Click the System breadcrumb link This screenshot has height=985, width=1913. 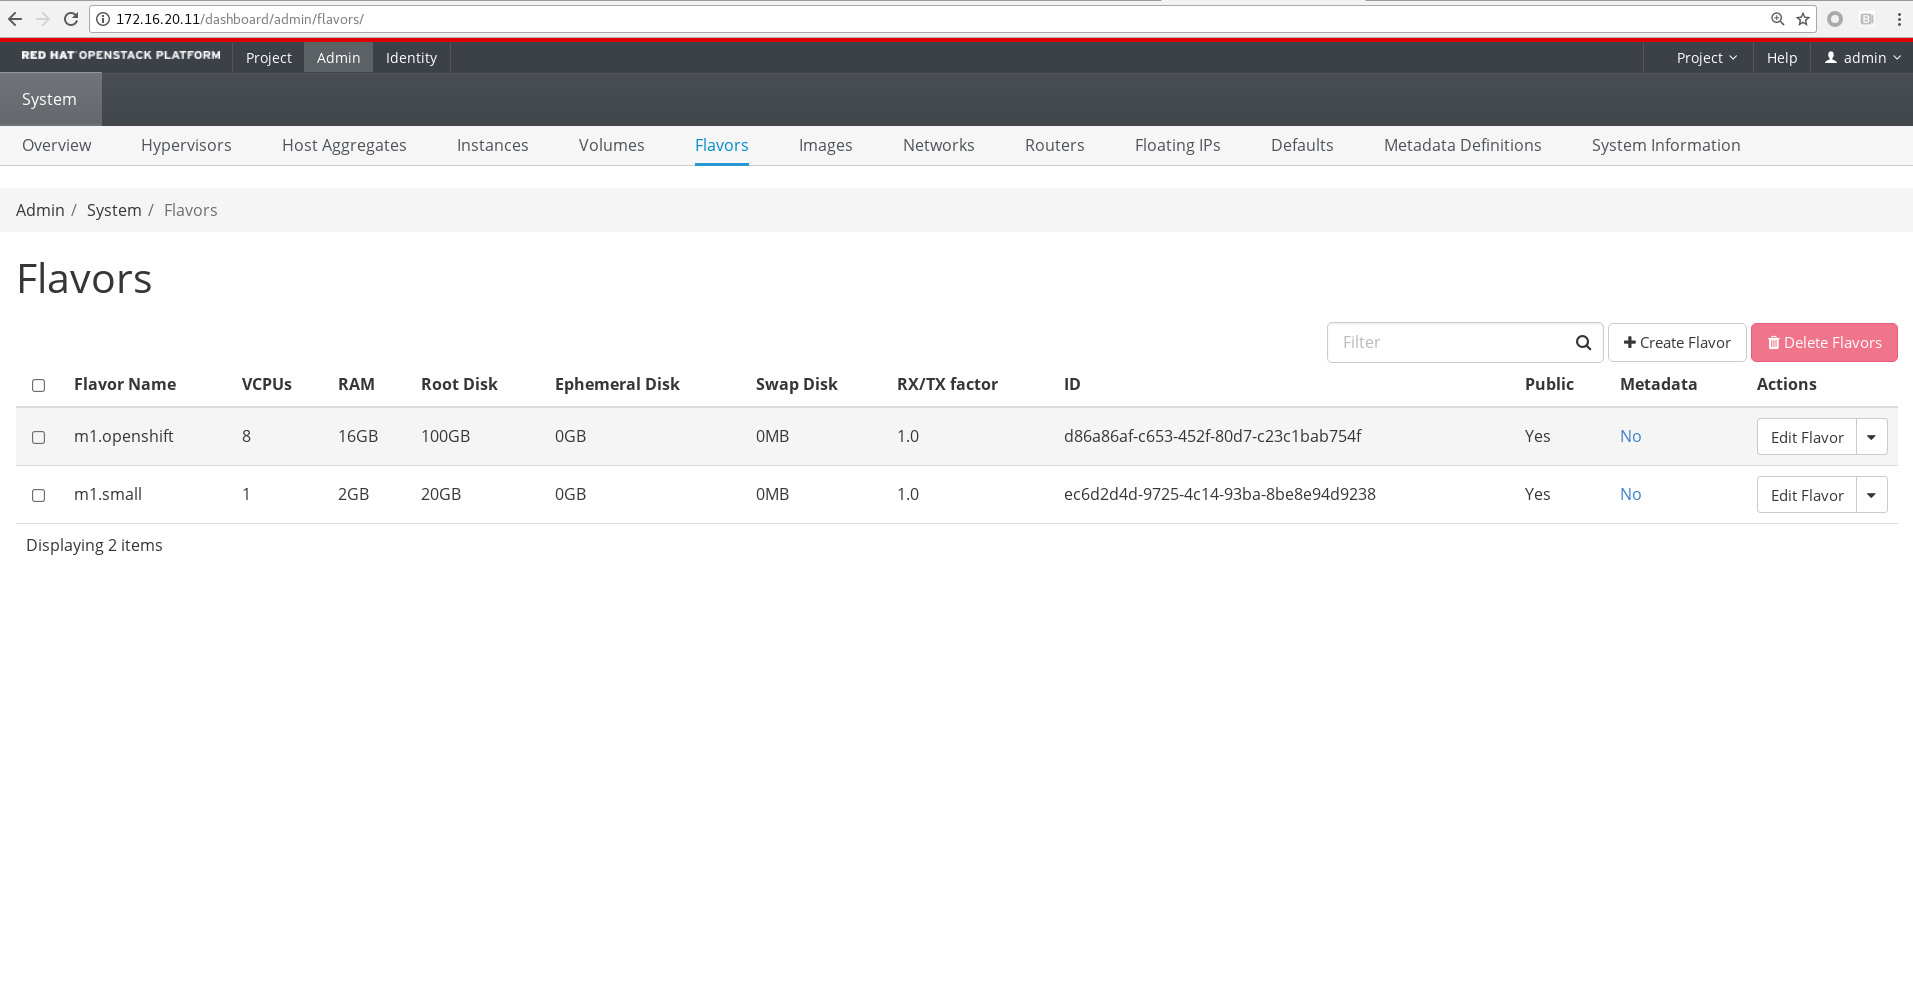click(114, 210)
